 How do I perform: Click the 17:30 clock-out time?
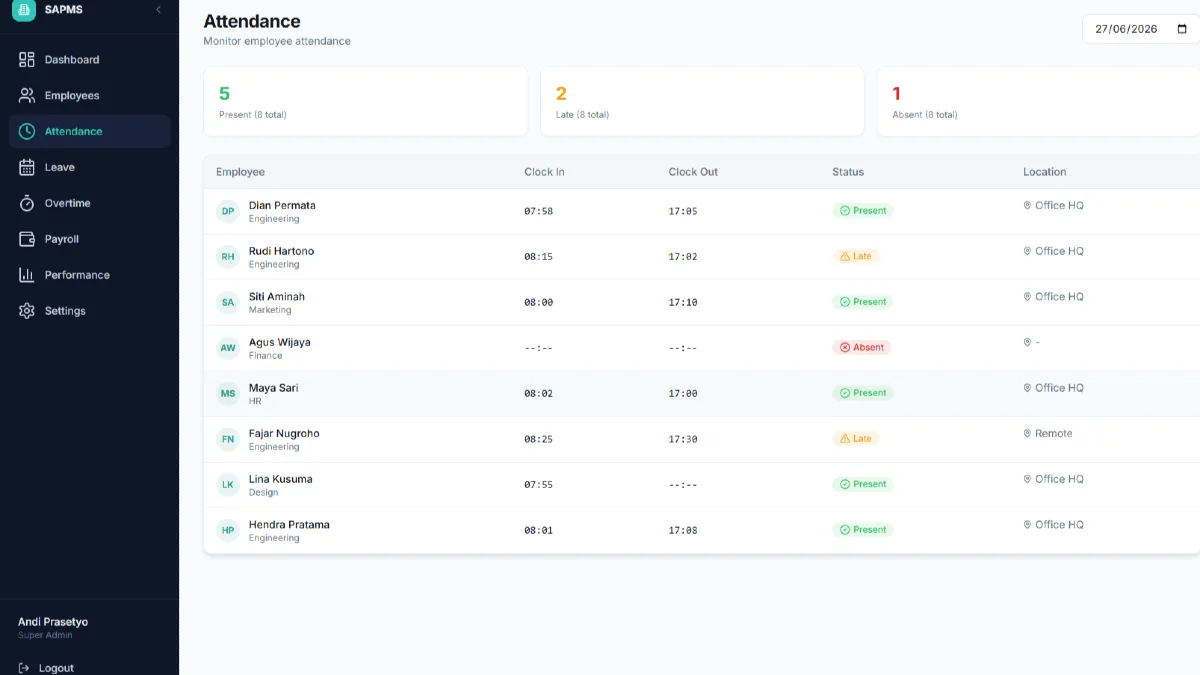[683, 439]
